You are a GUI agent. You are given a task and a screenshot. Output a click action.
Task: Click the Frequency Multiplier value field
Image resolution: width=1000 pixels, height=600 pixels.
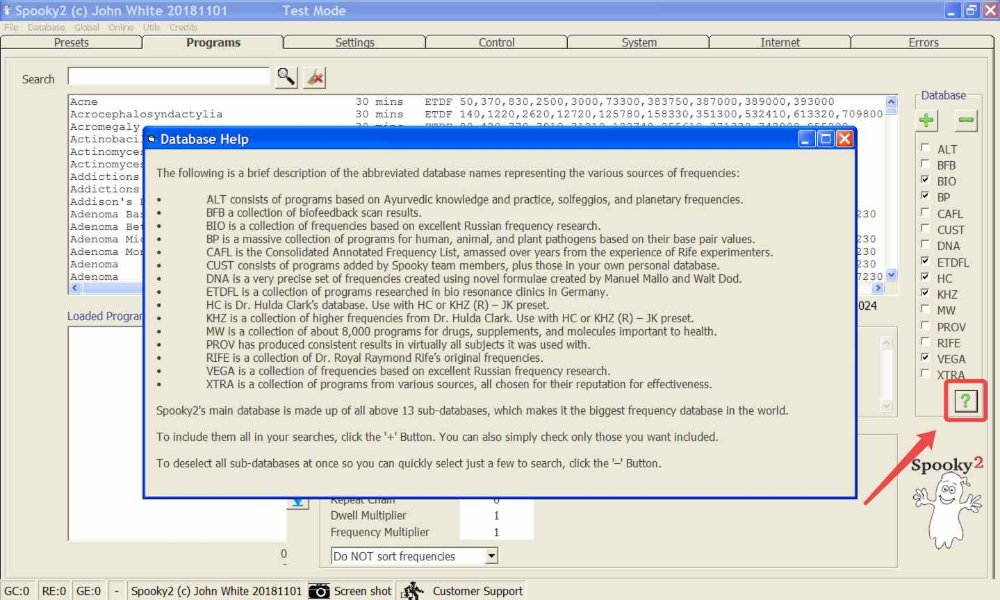pos(496,532)
